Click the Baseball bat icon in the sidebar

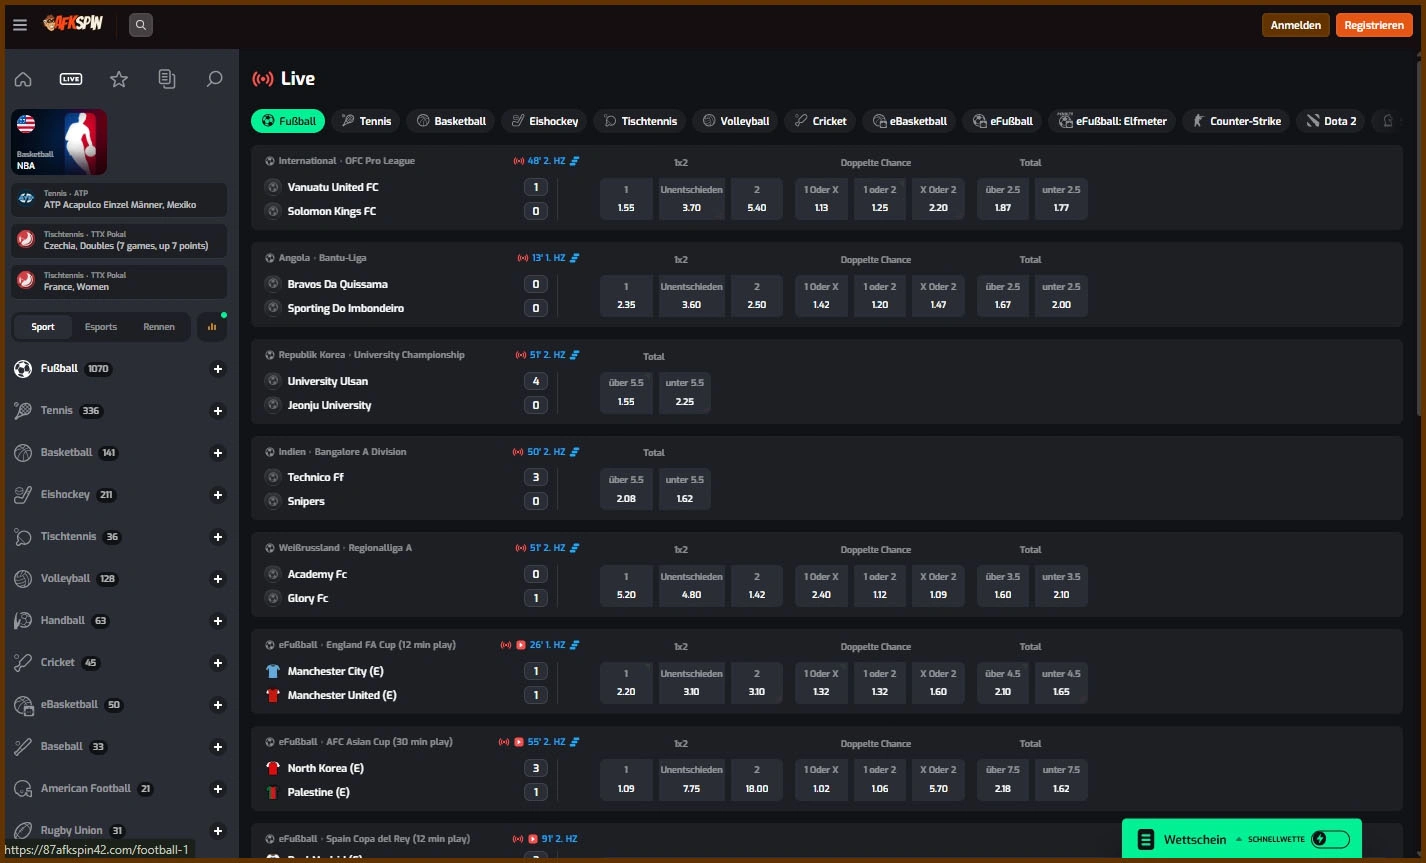click(23, 747)
